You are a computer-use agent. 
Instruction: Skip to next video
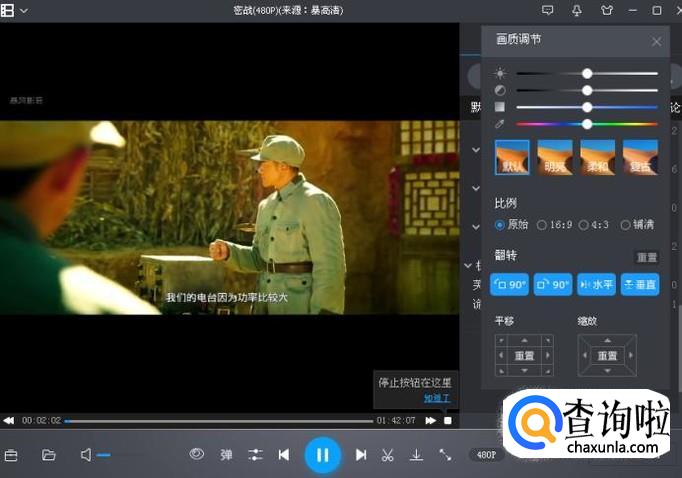click(x=361, y=455)
